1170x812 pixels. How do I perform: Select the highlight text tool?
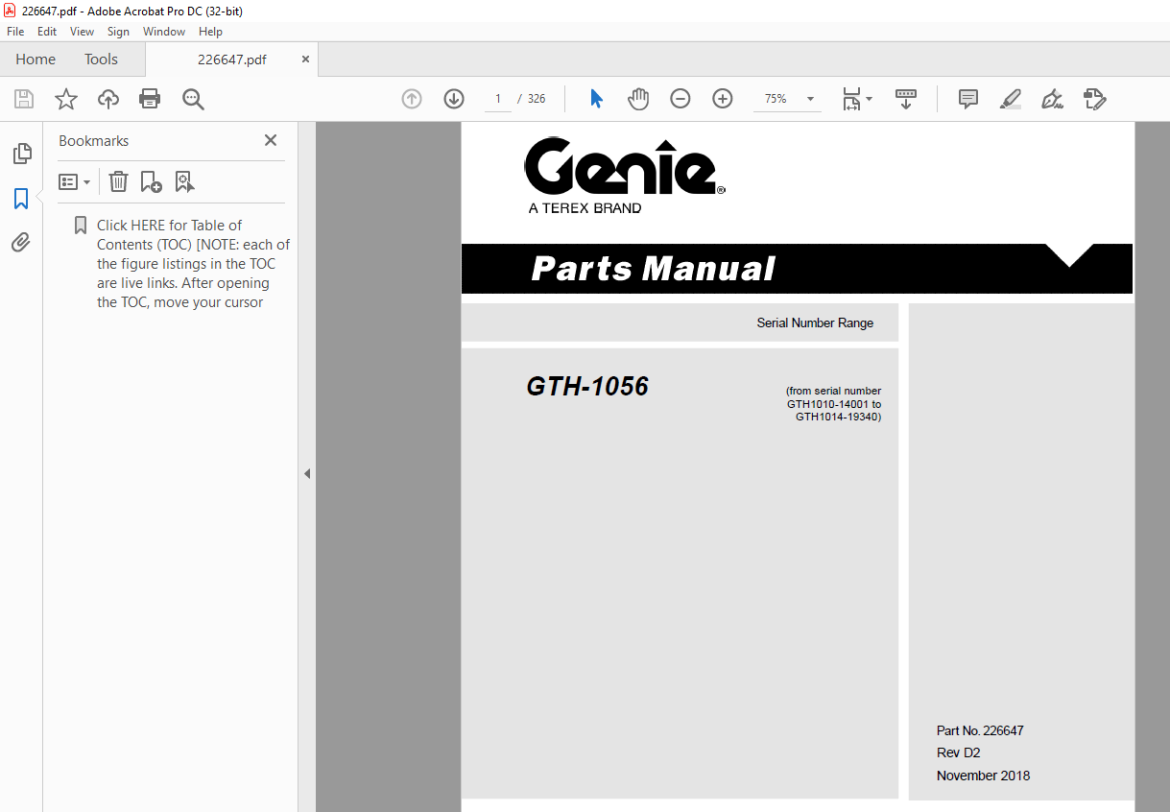tap(1010, 99)
